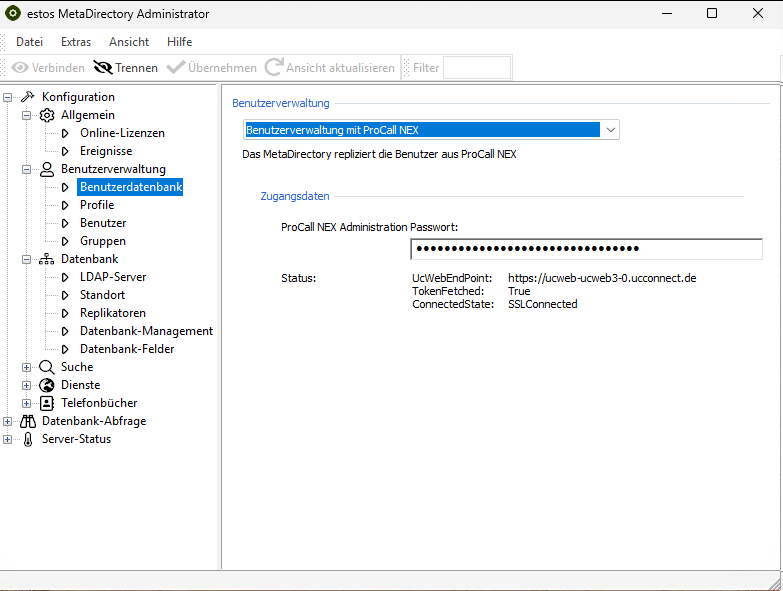Viewport: 783px width, 591px height.
Task: Click the Suche magnifier icon
Action: click(47, 367)
